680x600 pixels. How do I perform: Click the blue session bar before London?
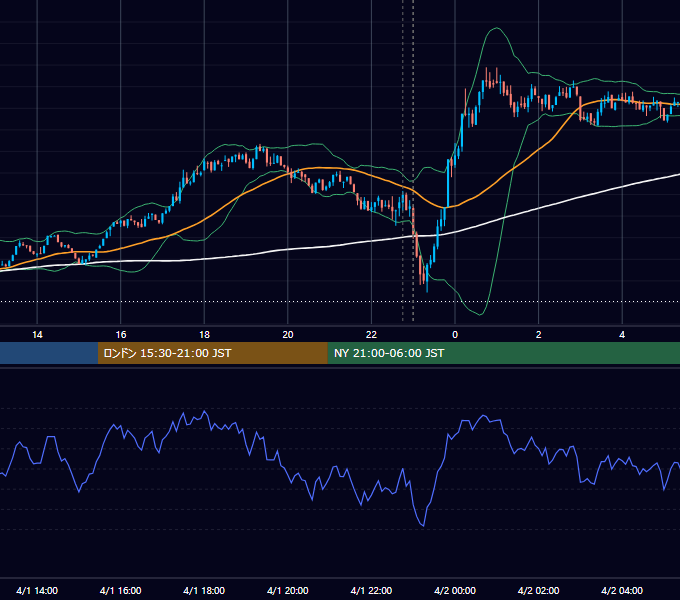pyautogui.click(x=49, y=353)
